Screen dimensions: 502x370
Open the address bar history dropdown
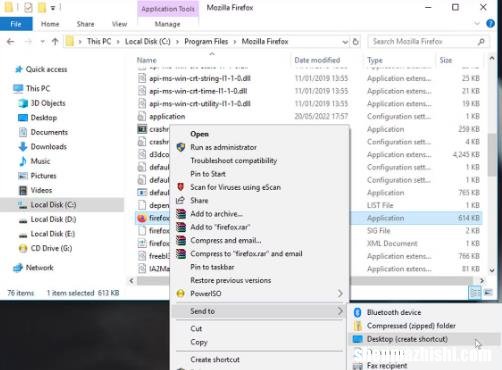(345, 42)
